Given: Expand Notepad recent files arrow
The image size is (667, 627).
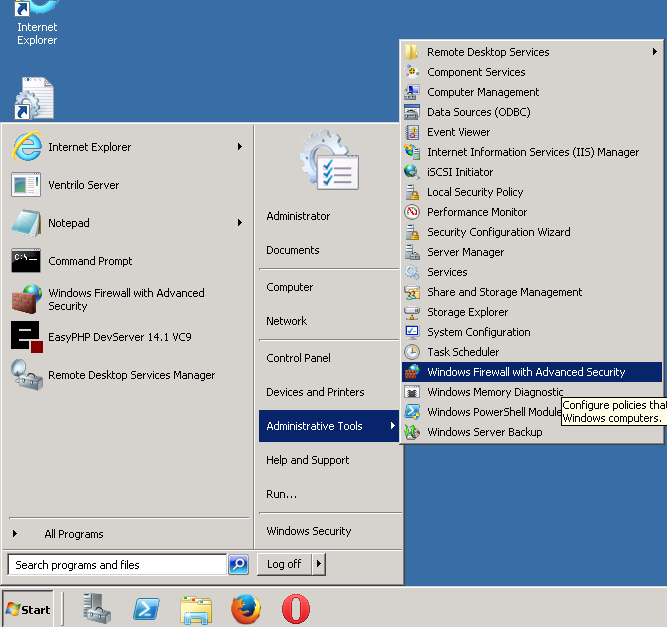Looking at the screenshot, I should [240, 222].
